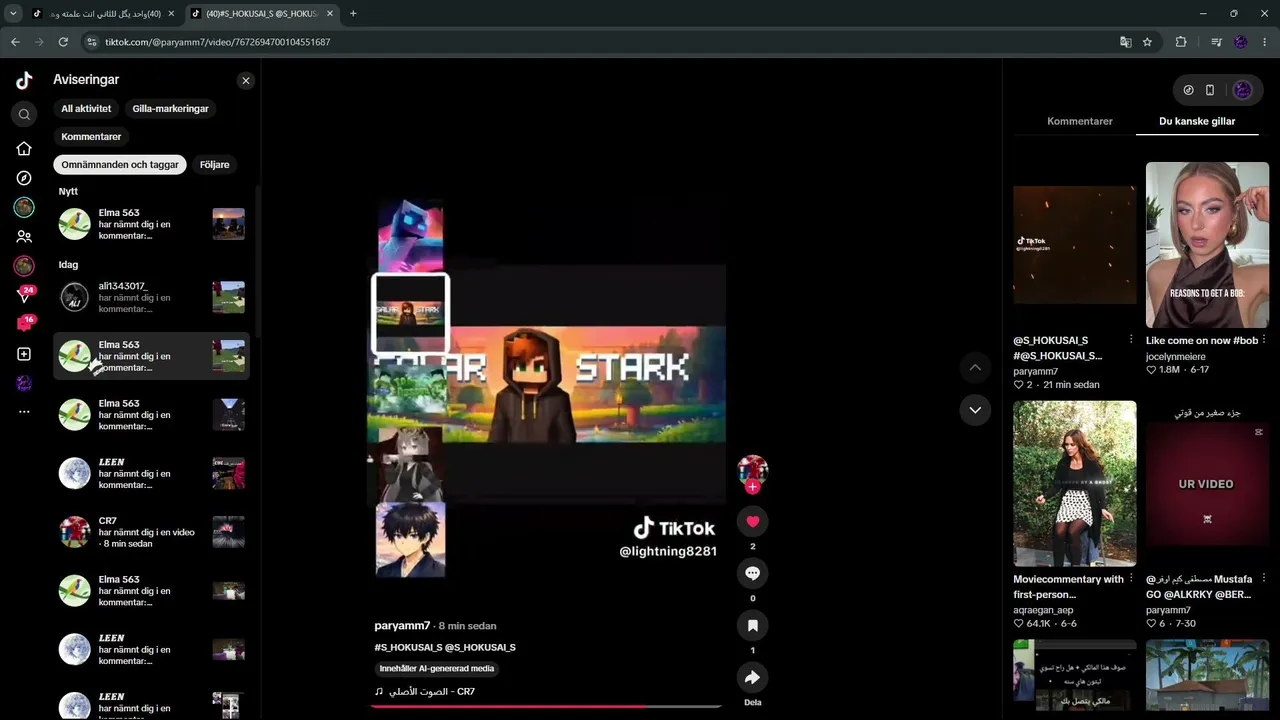Viewport: 1280px width, 720px height.
Task: Switch to the Kommentarer tab in right panel
Action: [1080, 121]
